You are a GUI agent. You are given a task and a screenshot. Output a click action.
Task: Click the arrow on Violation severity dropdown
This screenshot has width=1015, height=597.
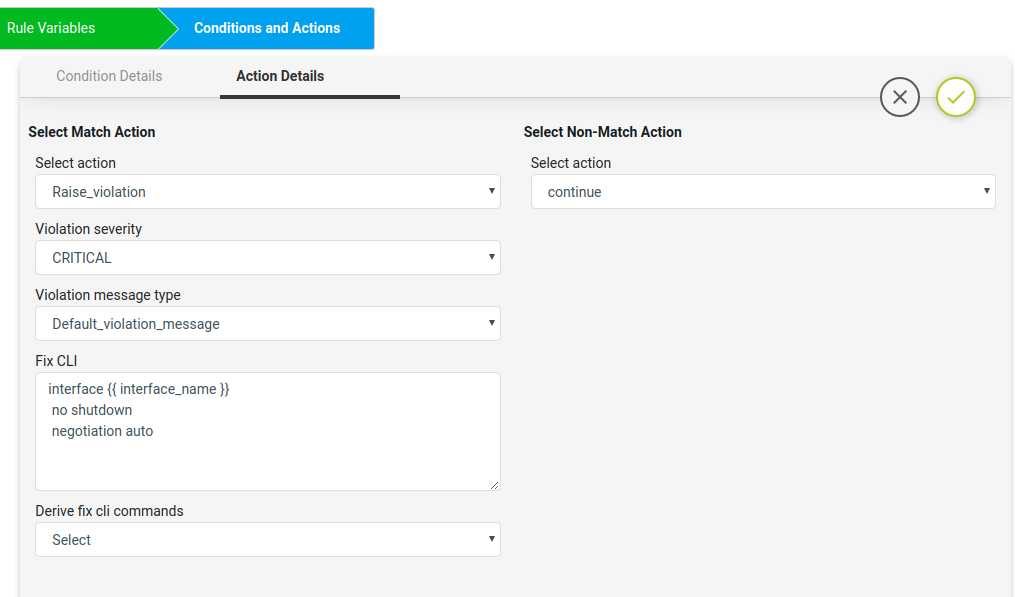click(491, 257)
